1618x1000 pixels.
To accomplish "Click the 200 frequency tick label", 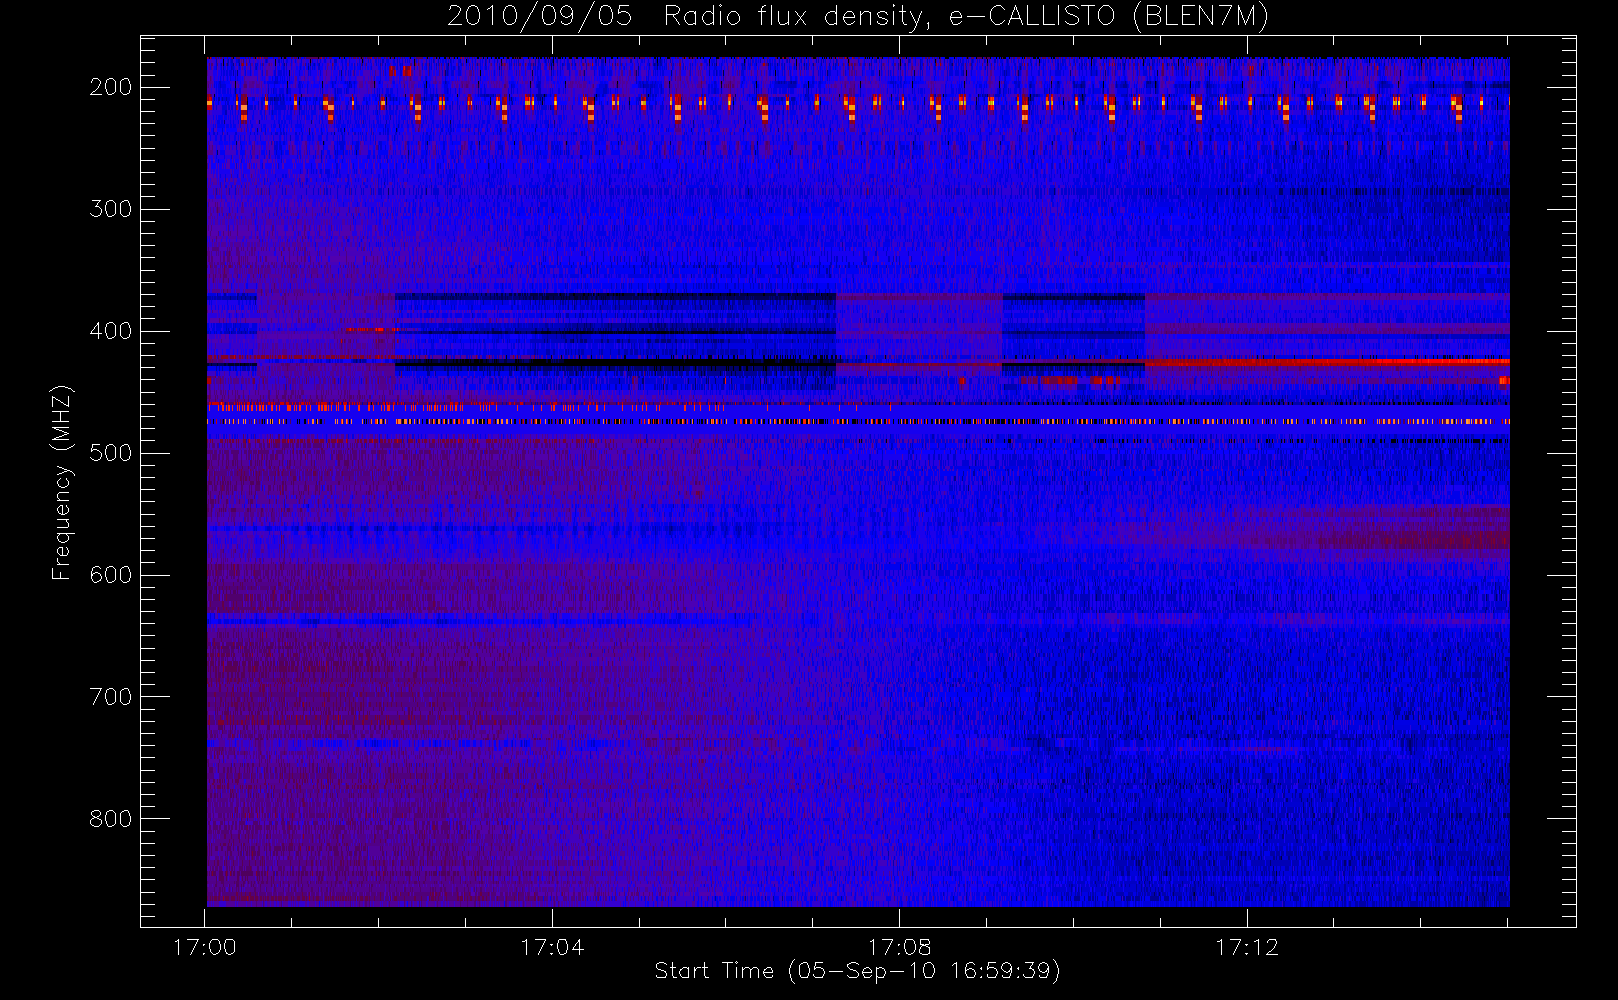I will [x=110, y=87].
